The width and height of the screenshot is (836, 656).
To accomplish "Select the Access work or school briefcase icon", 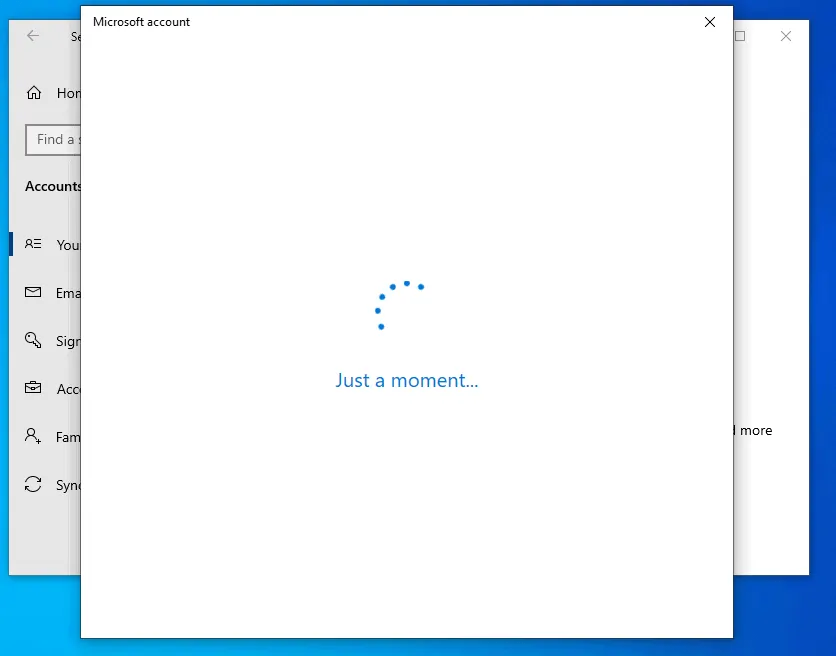I will (33, 388).
